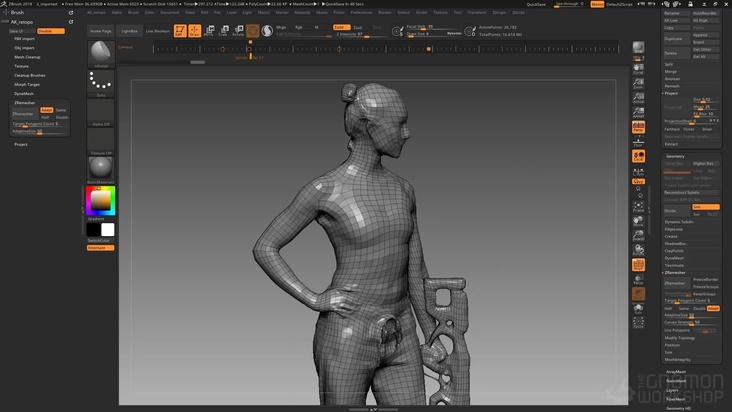Viewport: 732px width, 412px height.
Task: Click the BPR render icon in right shelf
Action: 638,48
